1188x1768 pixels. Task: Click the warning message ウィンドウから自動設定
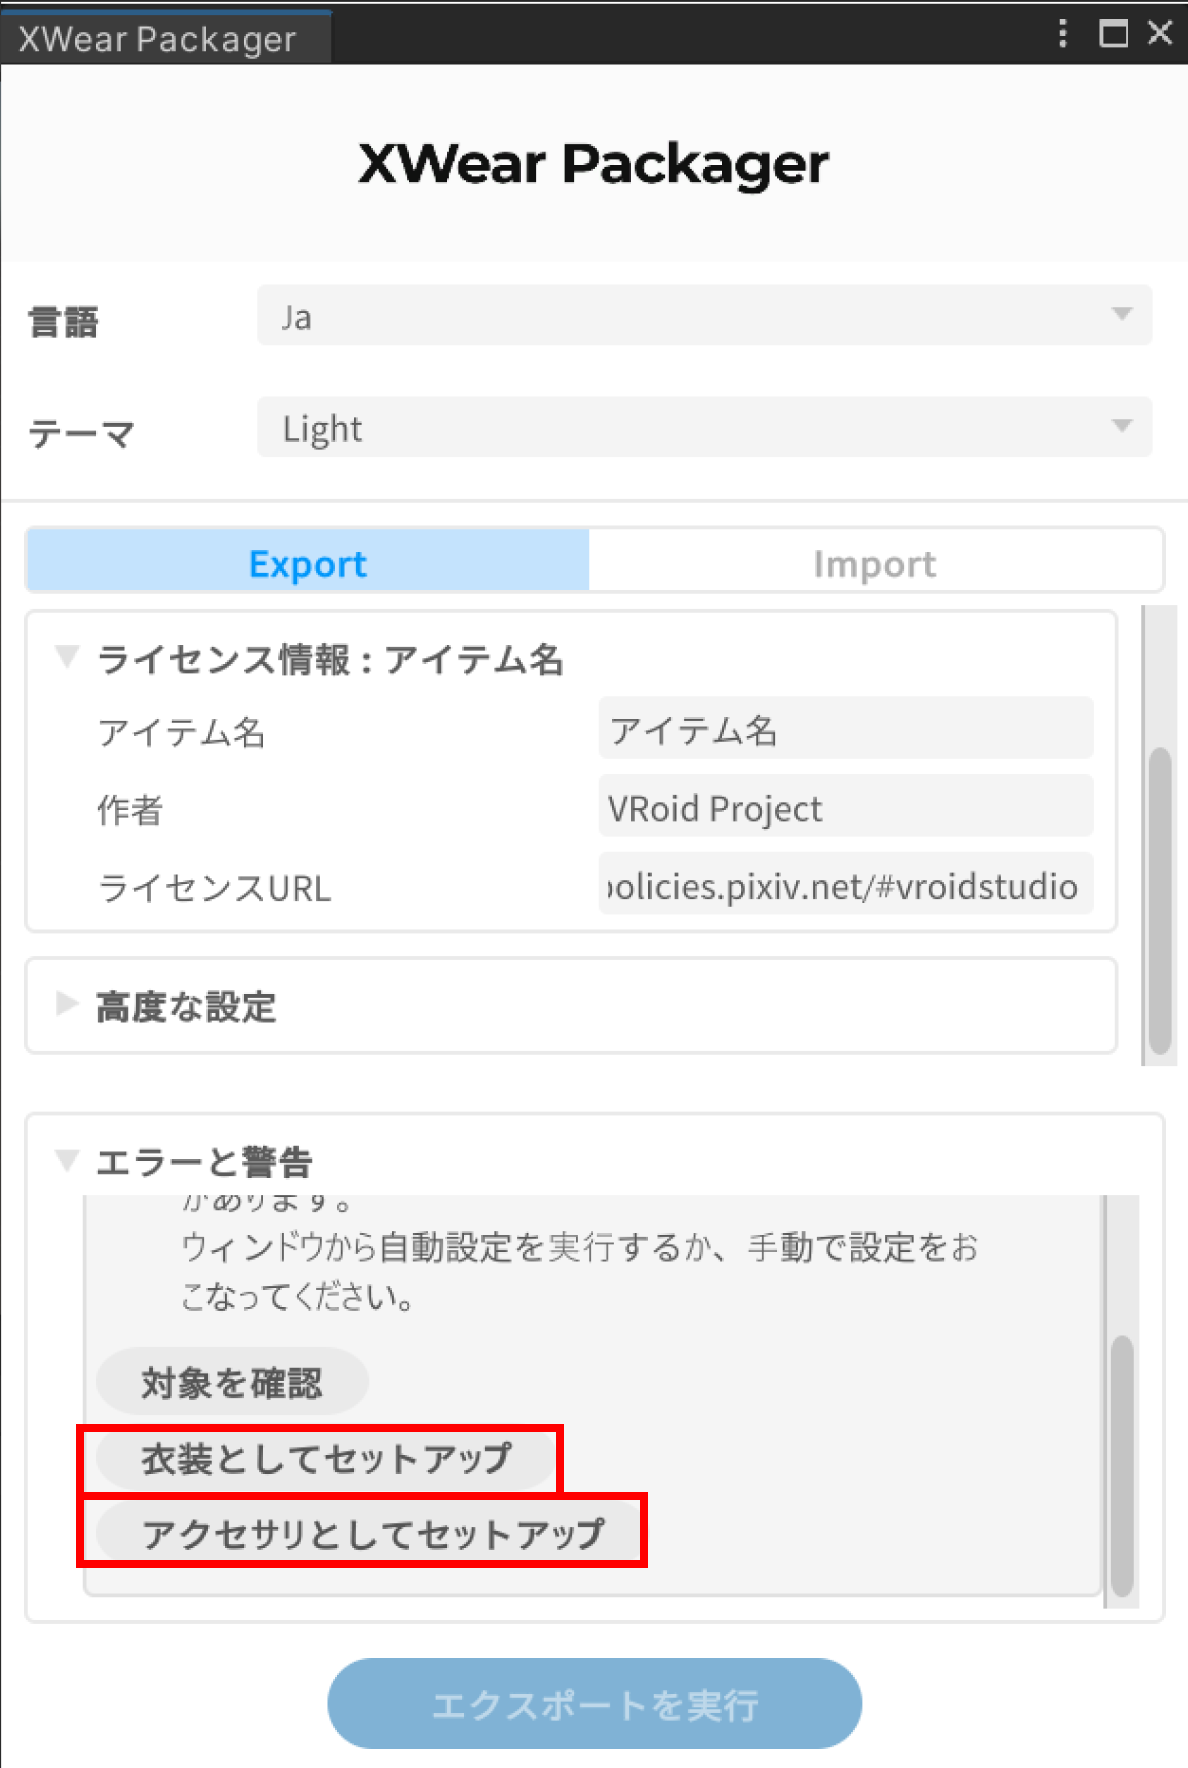point(580,1272)
